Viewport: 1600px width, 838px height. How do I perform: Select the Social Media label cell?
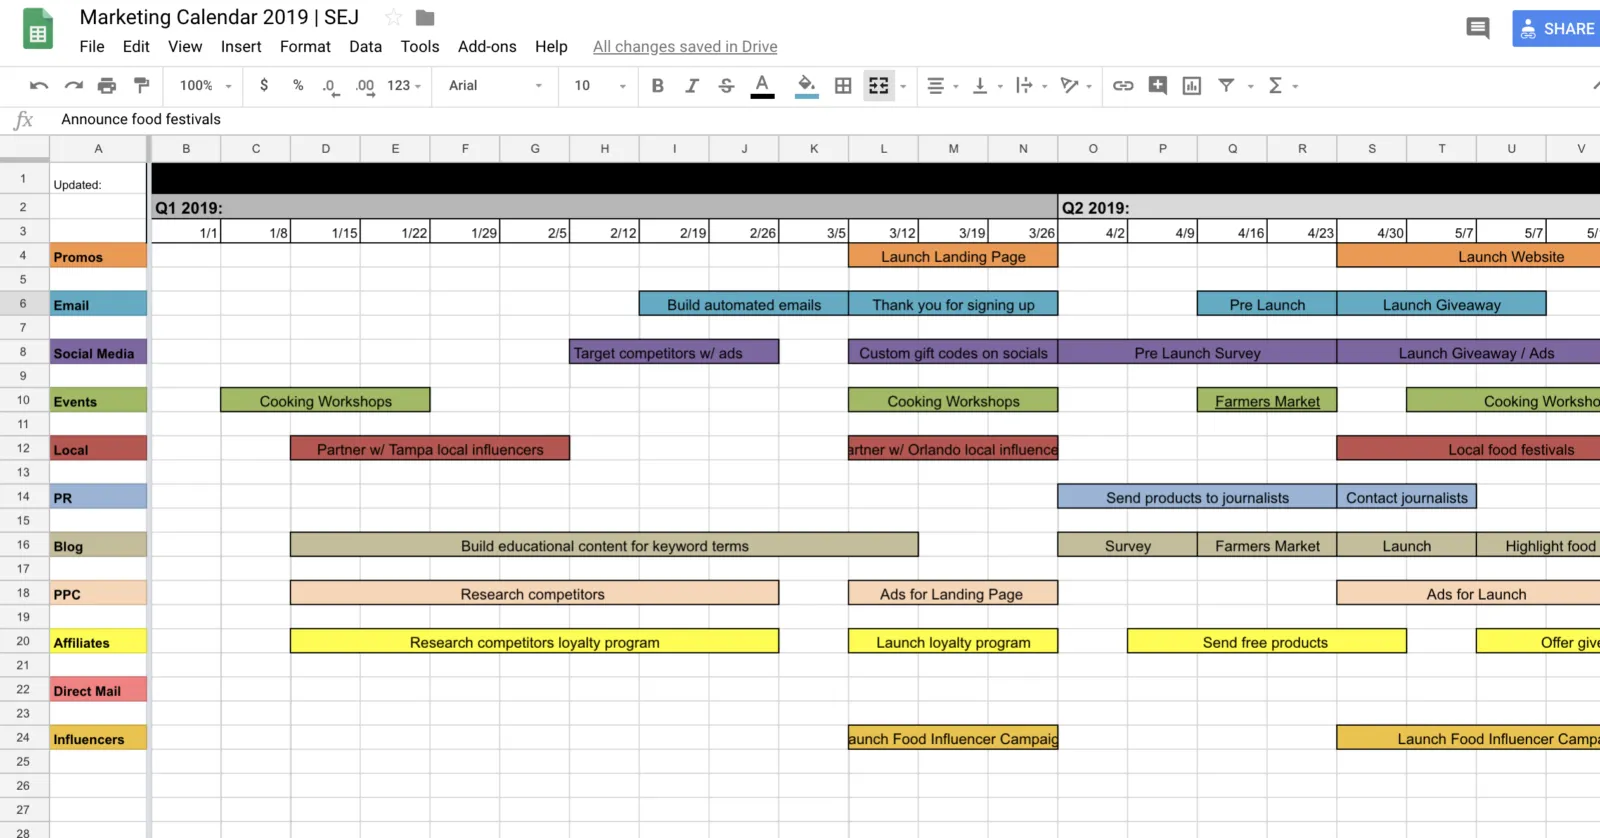click(x=98, y=353)
